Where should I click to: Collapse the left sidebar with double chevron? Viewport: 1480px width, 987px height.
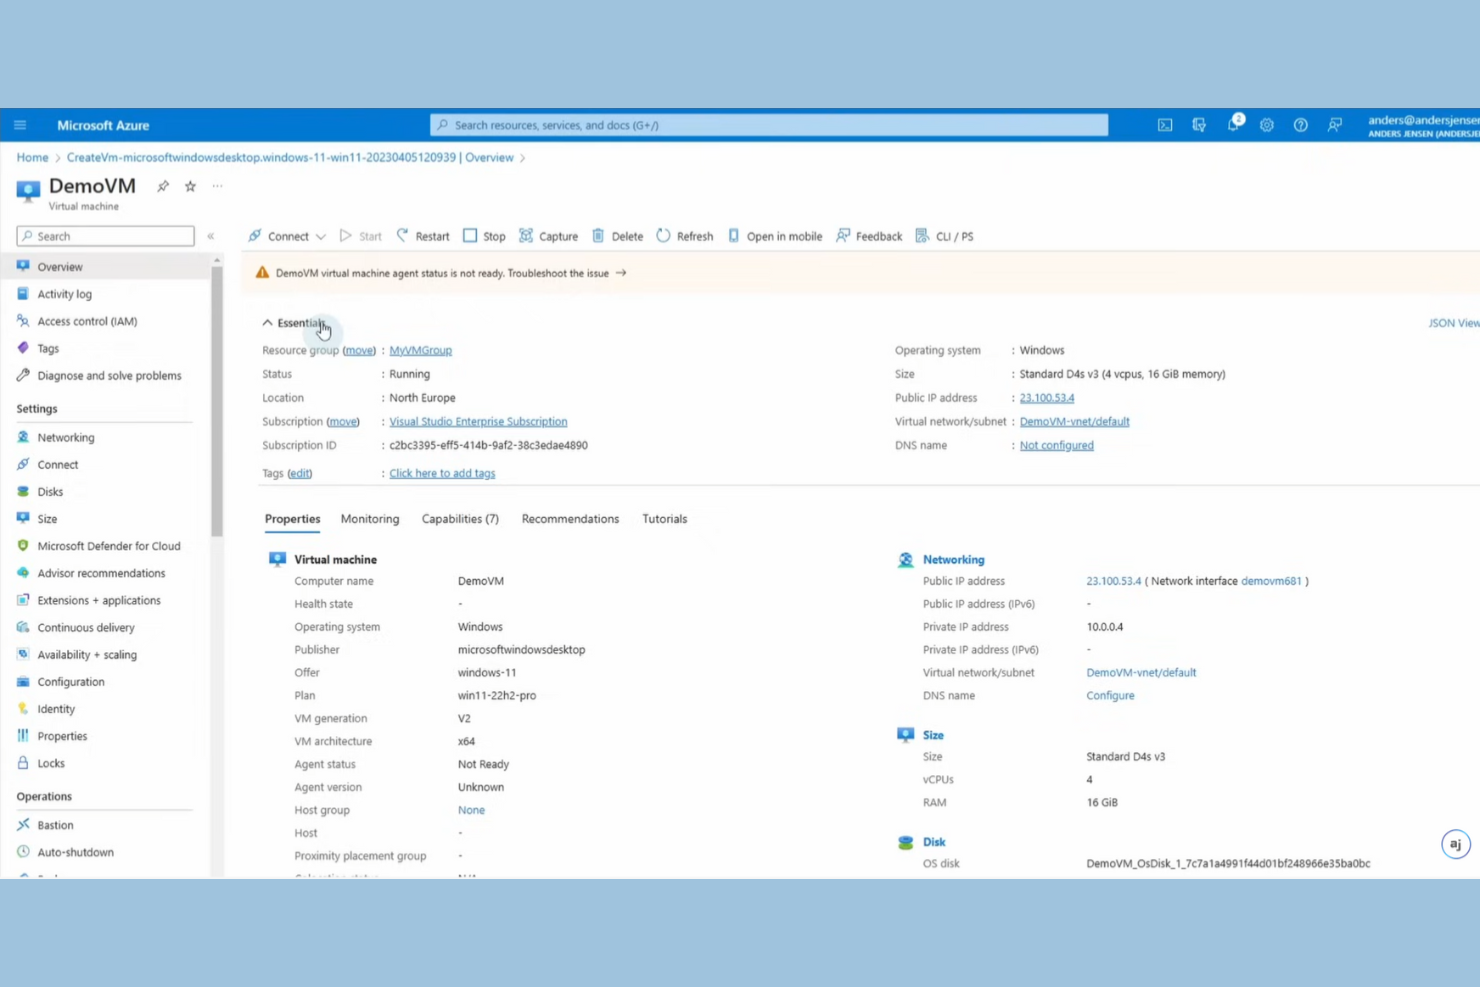pyautogui.click(x=211, y=236)
